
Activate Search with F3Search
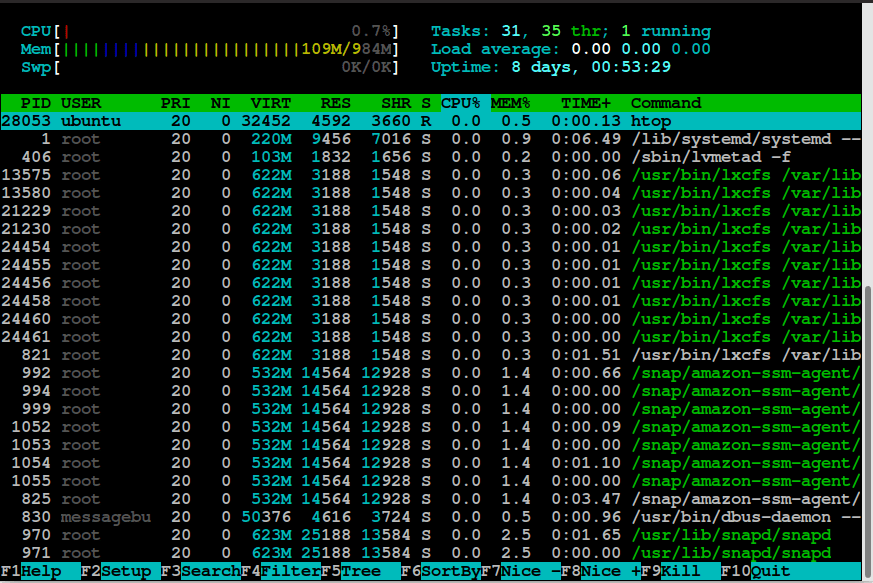(x=197, y=571)
